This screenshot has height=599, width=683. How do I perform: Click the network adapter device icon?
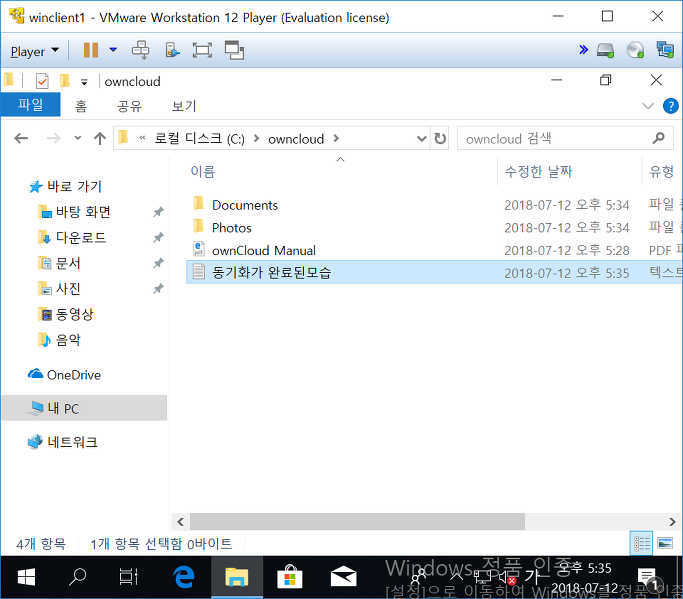pyautogui.click(x=665, y=50)
